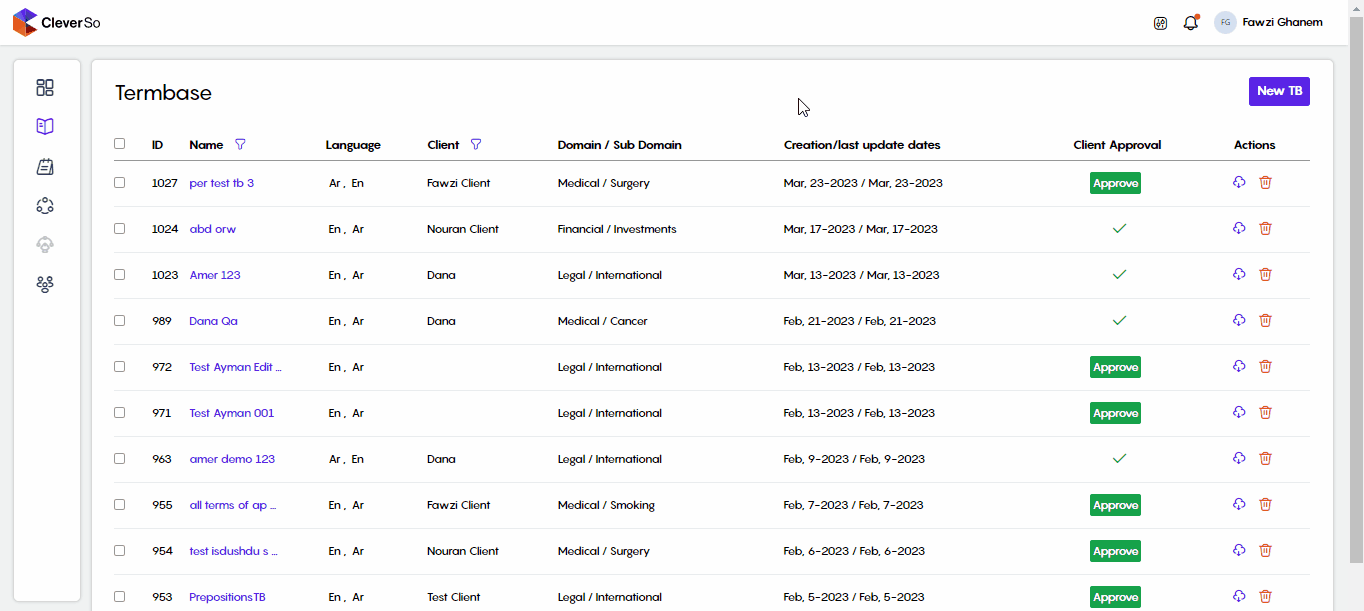Check the row with ID 963

tap(120, 459)
